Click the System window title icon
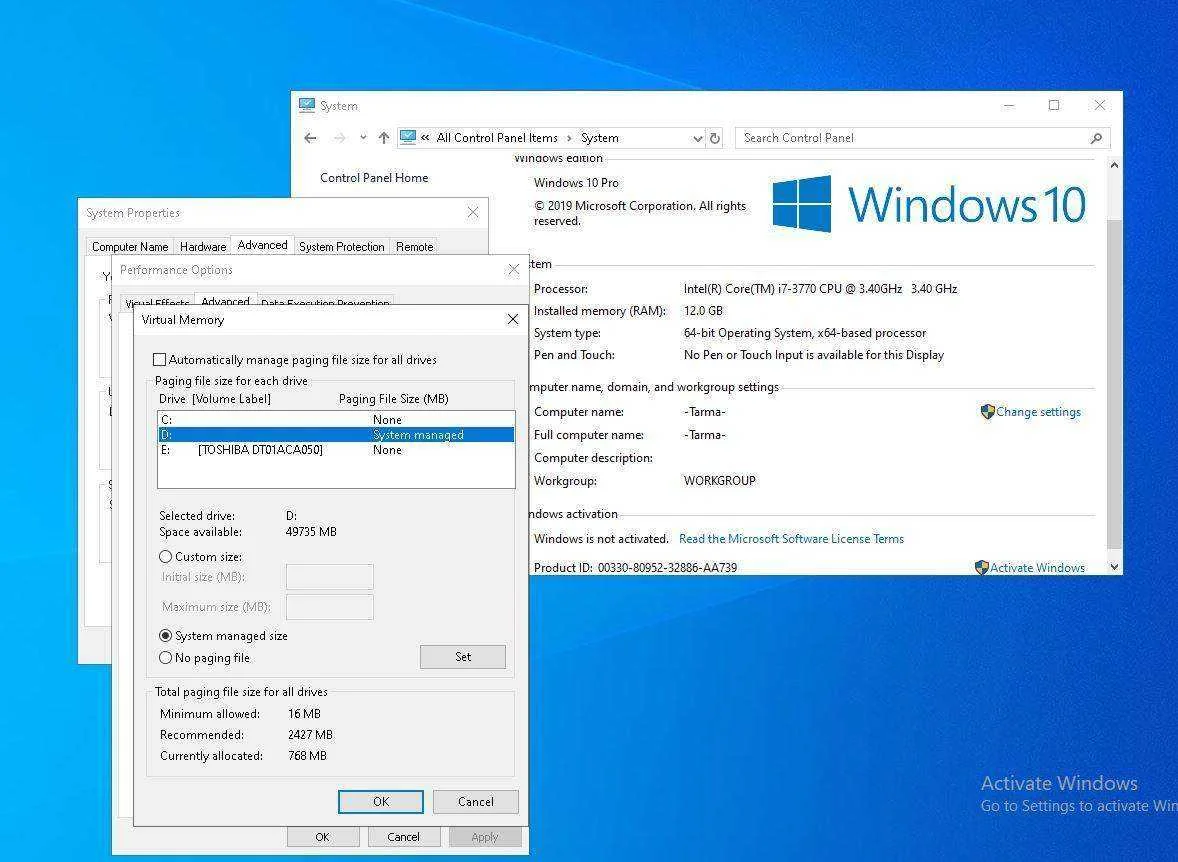1178x862 pixels. (x=307, y=105)
